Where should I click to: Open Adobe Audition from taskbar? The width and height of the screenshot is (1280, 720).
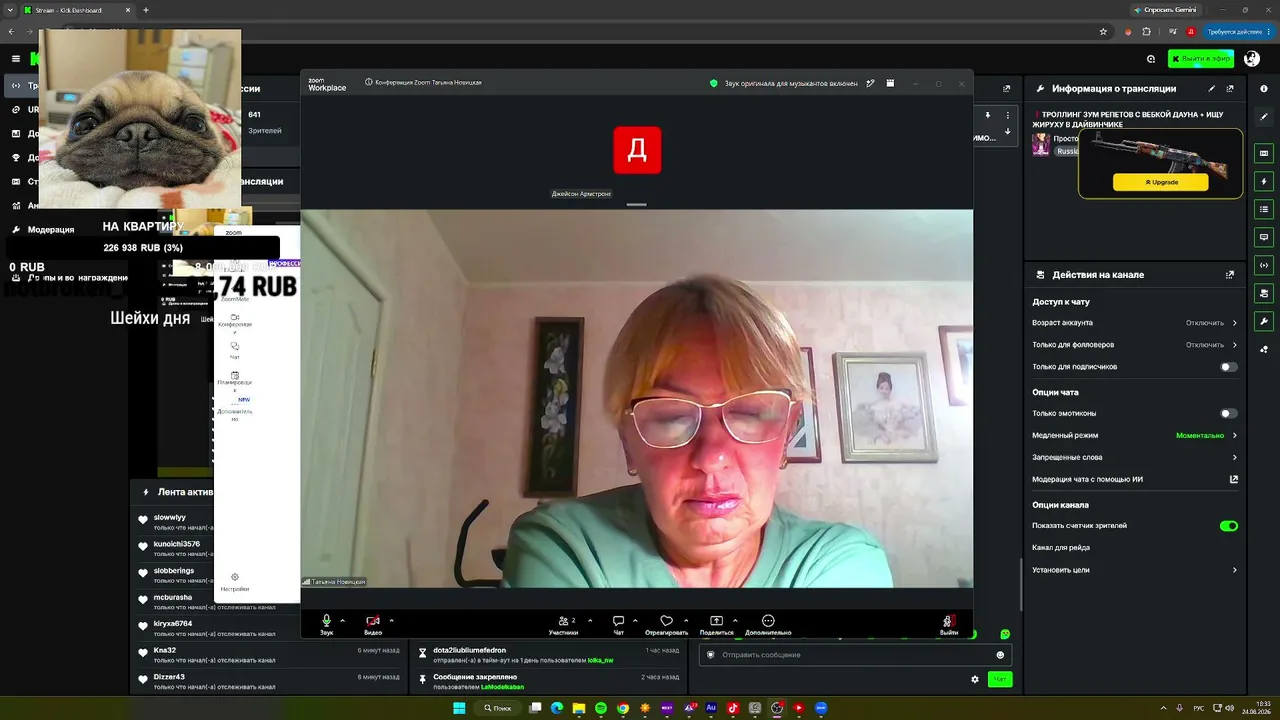click(711, 708)
